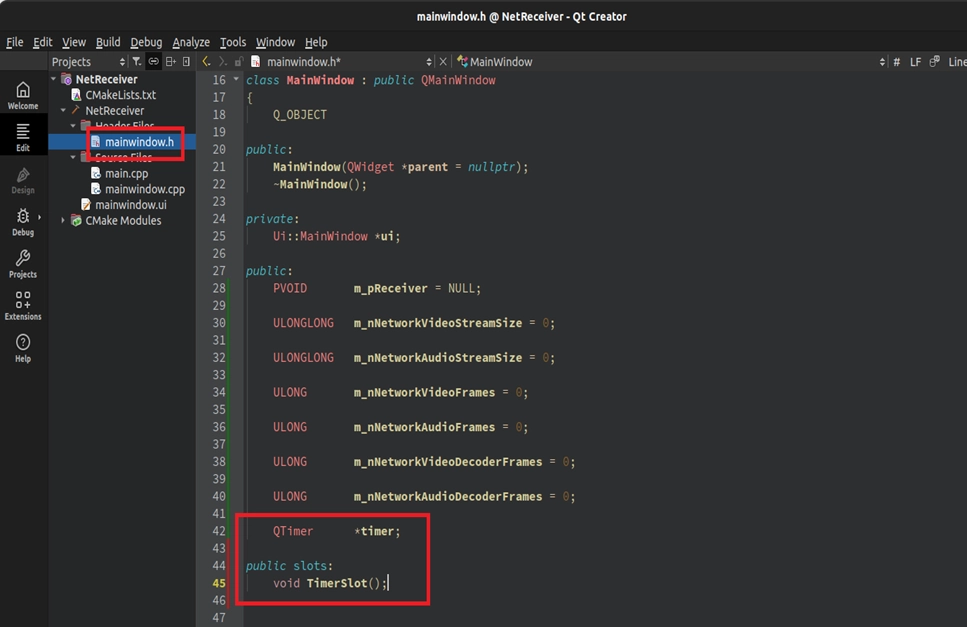
Task: Collapse the Source Files folder
Action: pyautogui.click(x=73, y=157)
